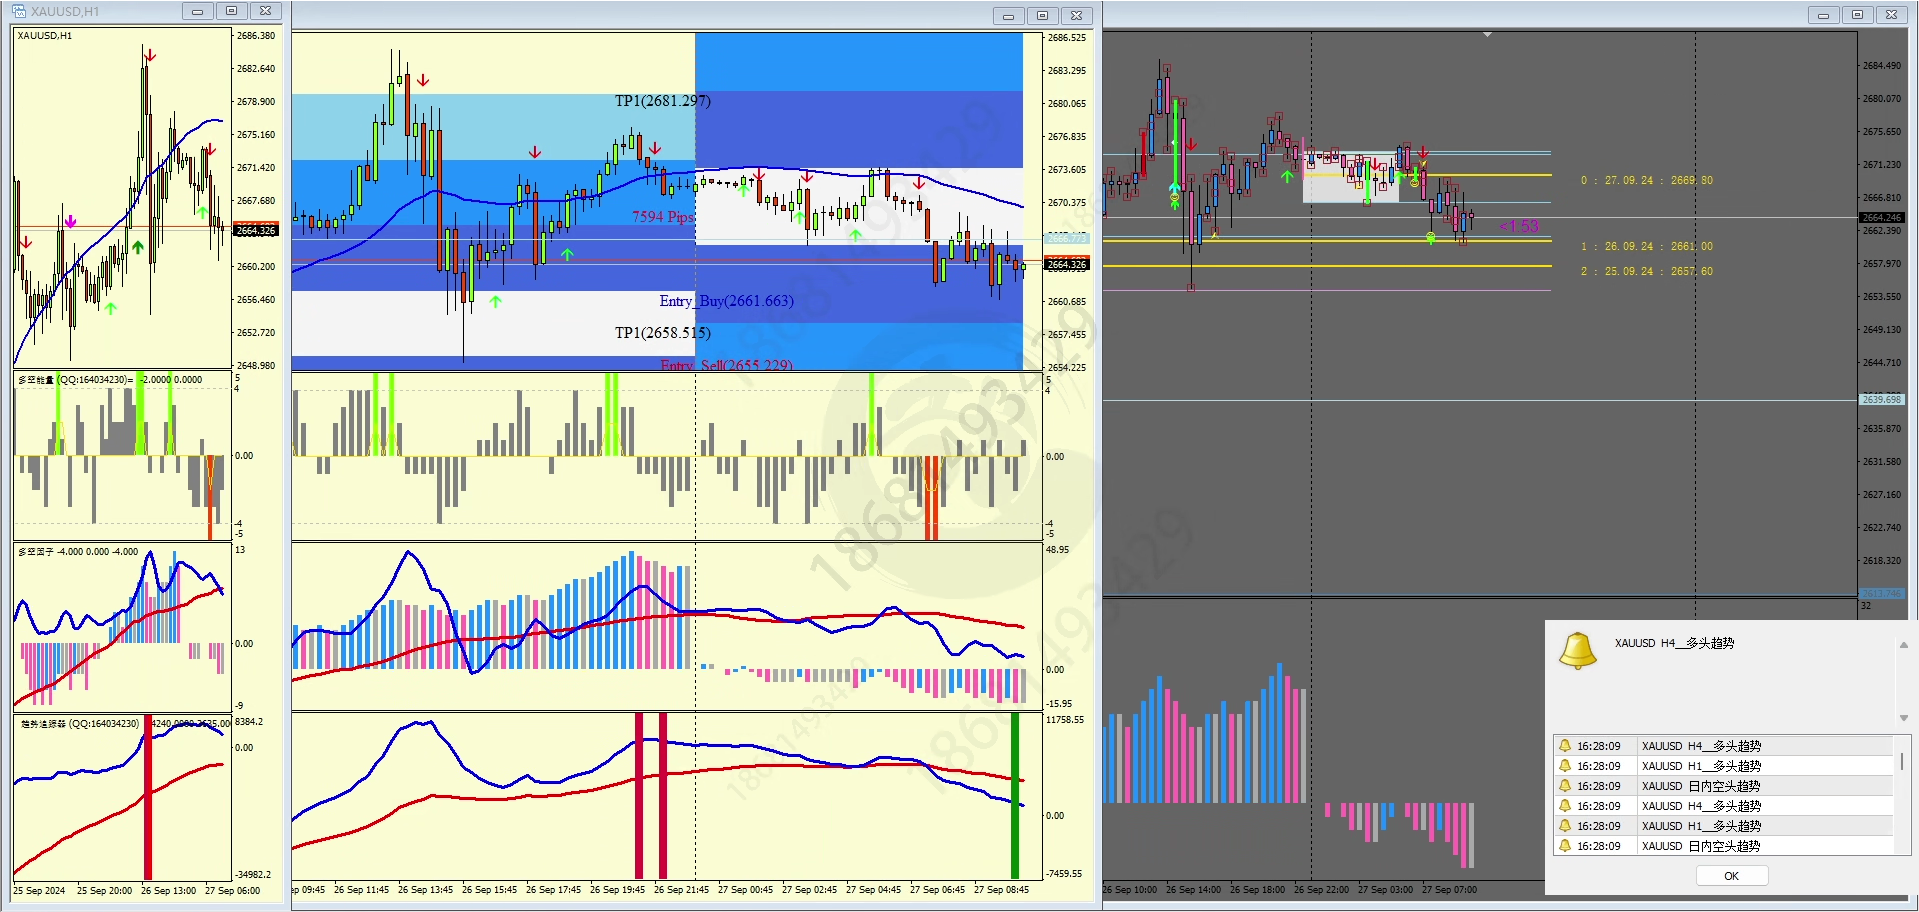
Task: Select the bottom XAUUSD 日内空头趋势 alert row
Action: pos(1722,846)
